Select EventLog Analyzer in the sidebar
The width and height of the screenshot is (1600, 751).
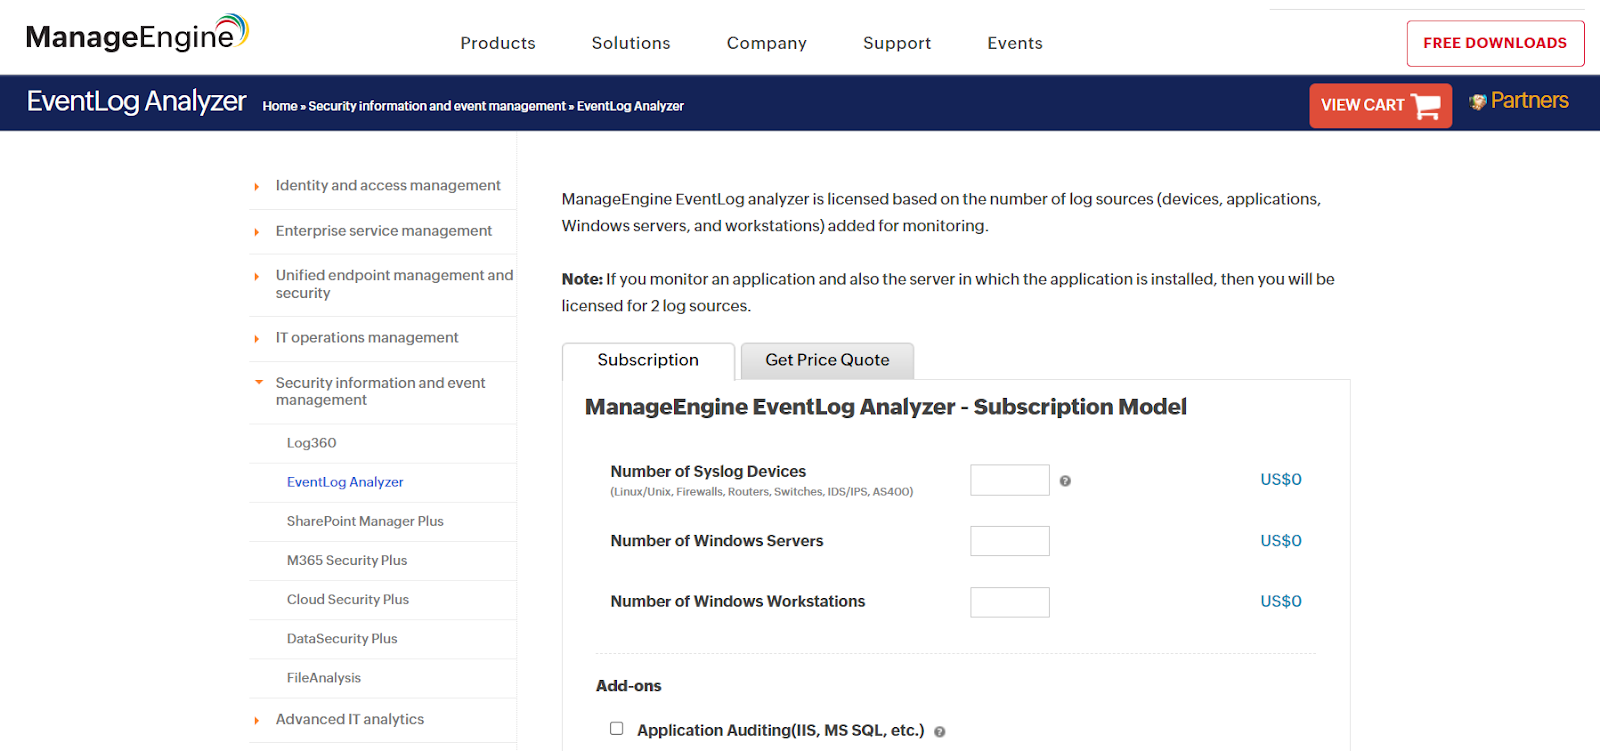[x=345, y=482]
